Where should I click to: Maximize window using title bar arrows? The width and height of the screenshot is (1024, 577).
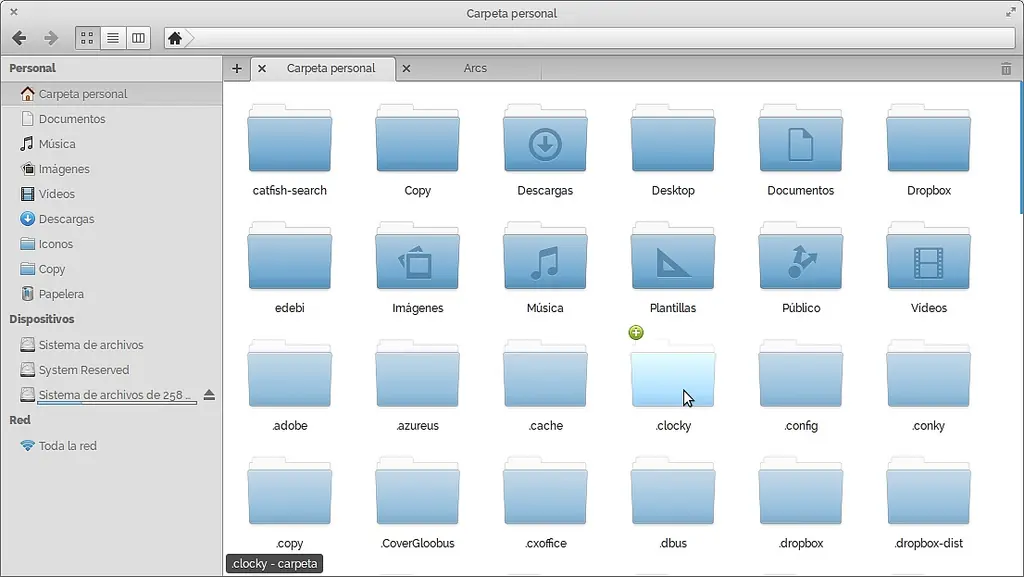[x=1010, y=12]
